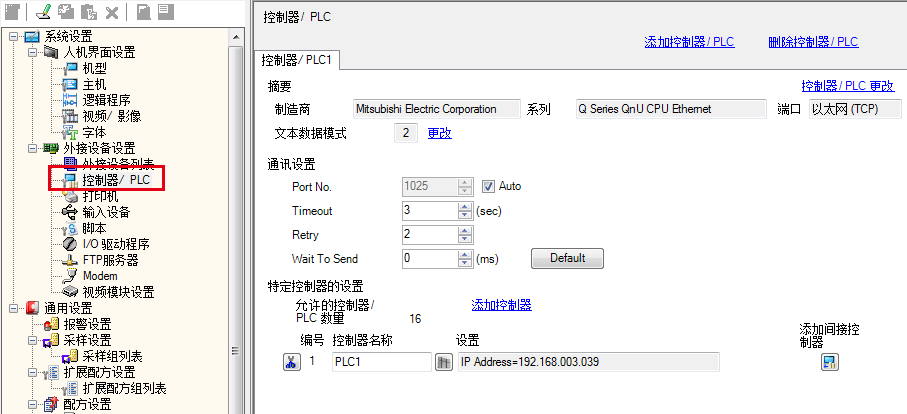Open I/O 驱动程序 settings
Viewport: 907px width, 414px height.
point(115,244)
